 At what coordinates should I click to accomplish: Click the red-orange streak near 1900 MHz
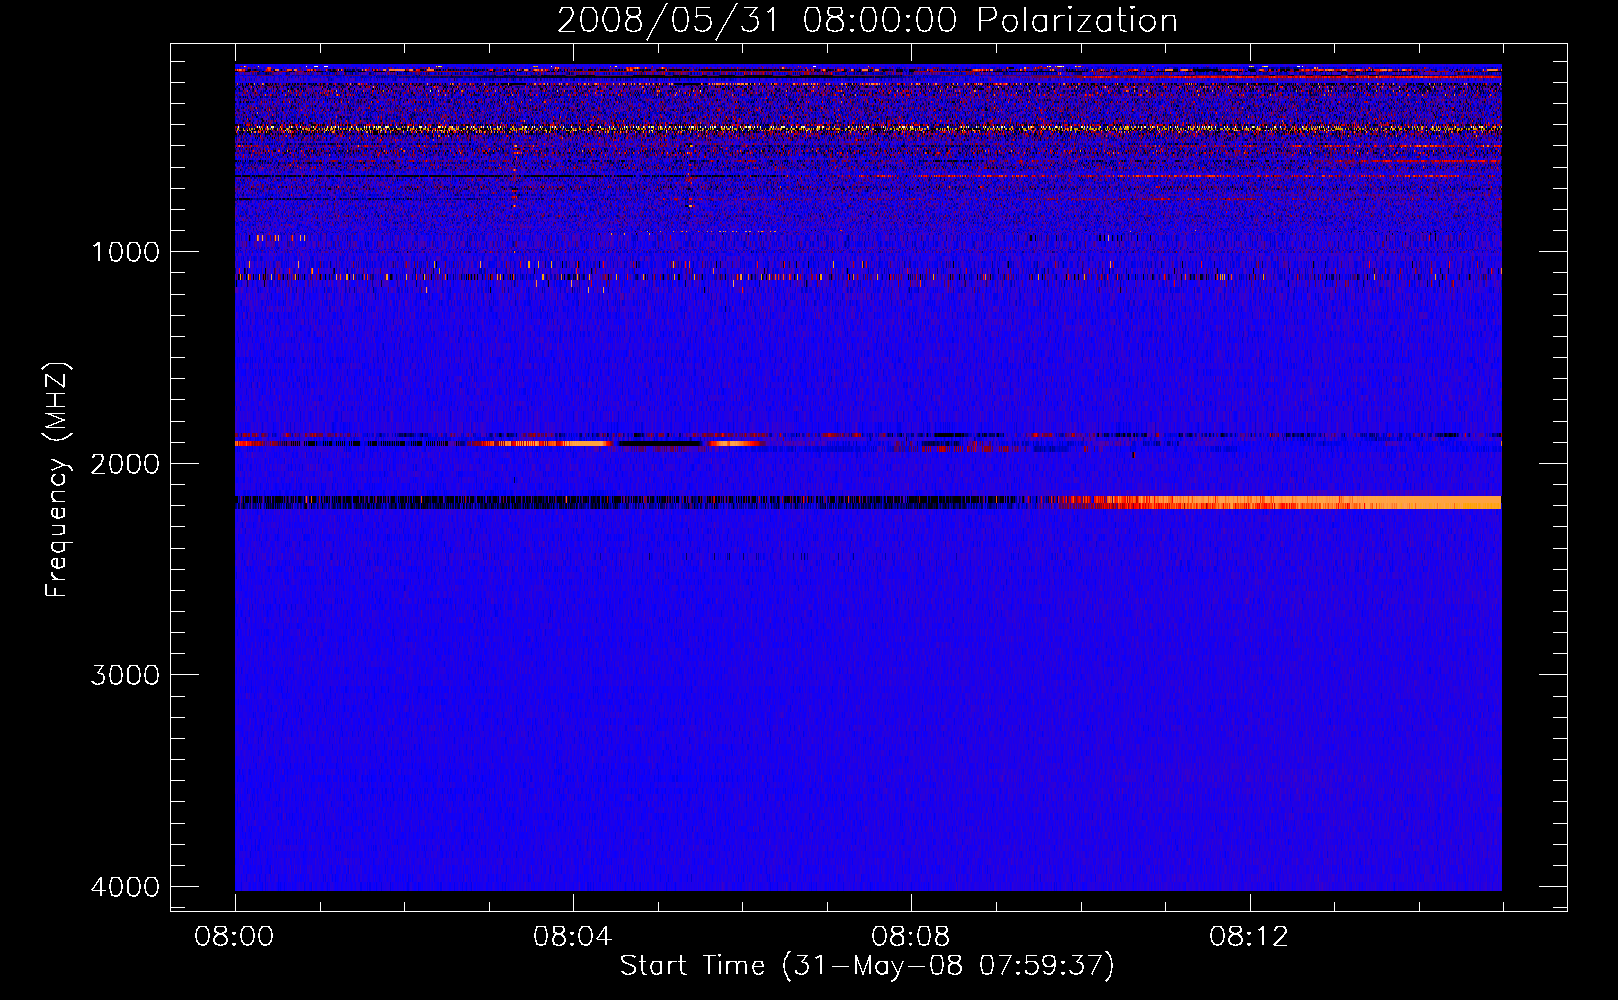545,443
